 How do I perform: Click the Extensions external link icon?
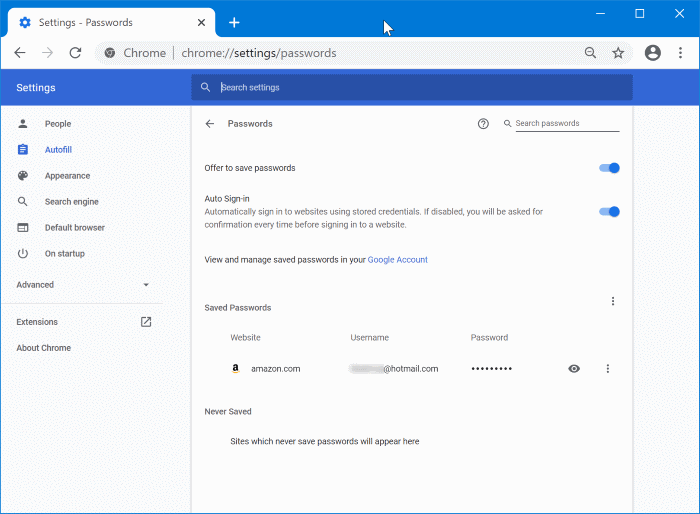(x=146, y=322)
